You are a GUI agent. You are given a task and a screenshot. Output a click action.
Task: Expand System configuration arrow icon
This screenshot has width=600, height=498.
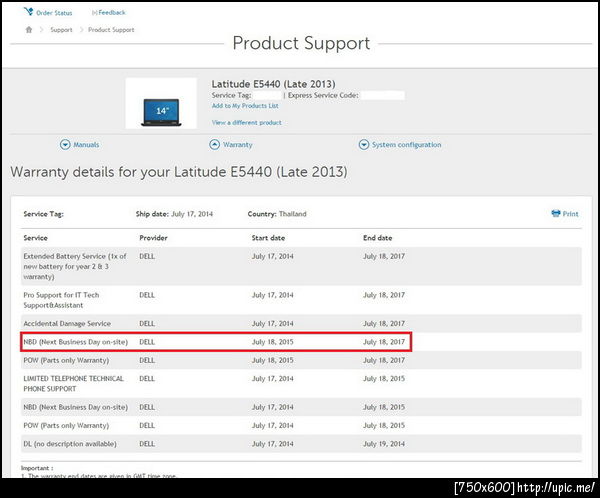[364, 145]
